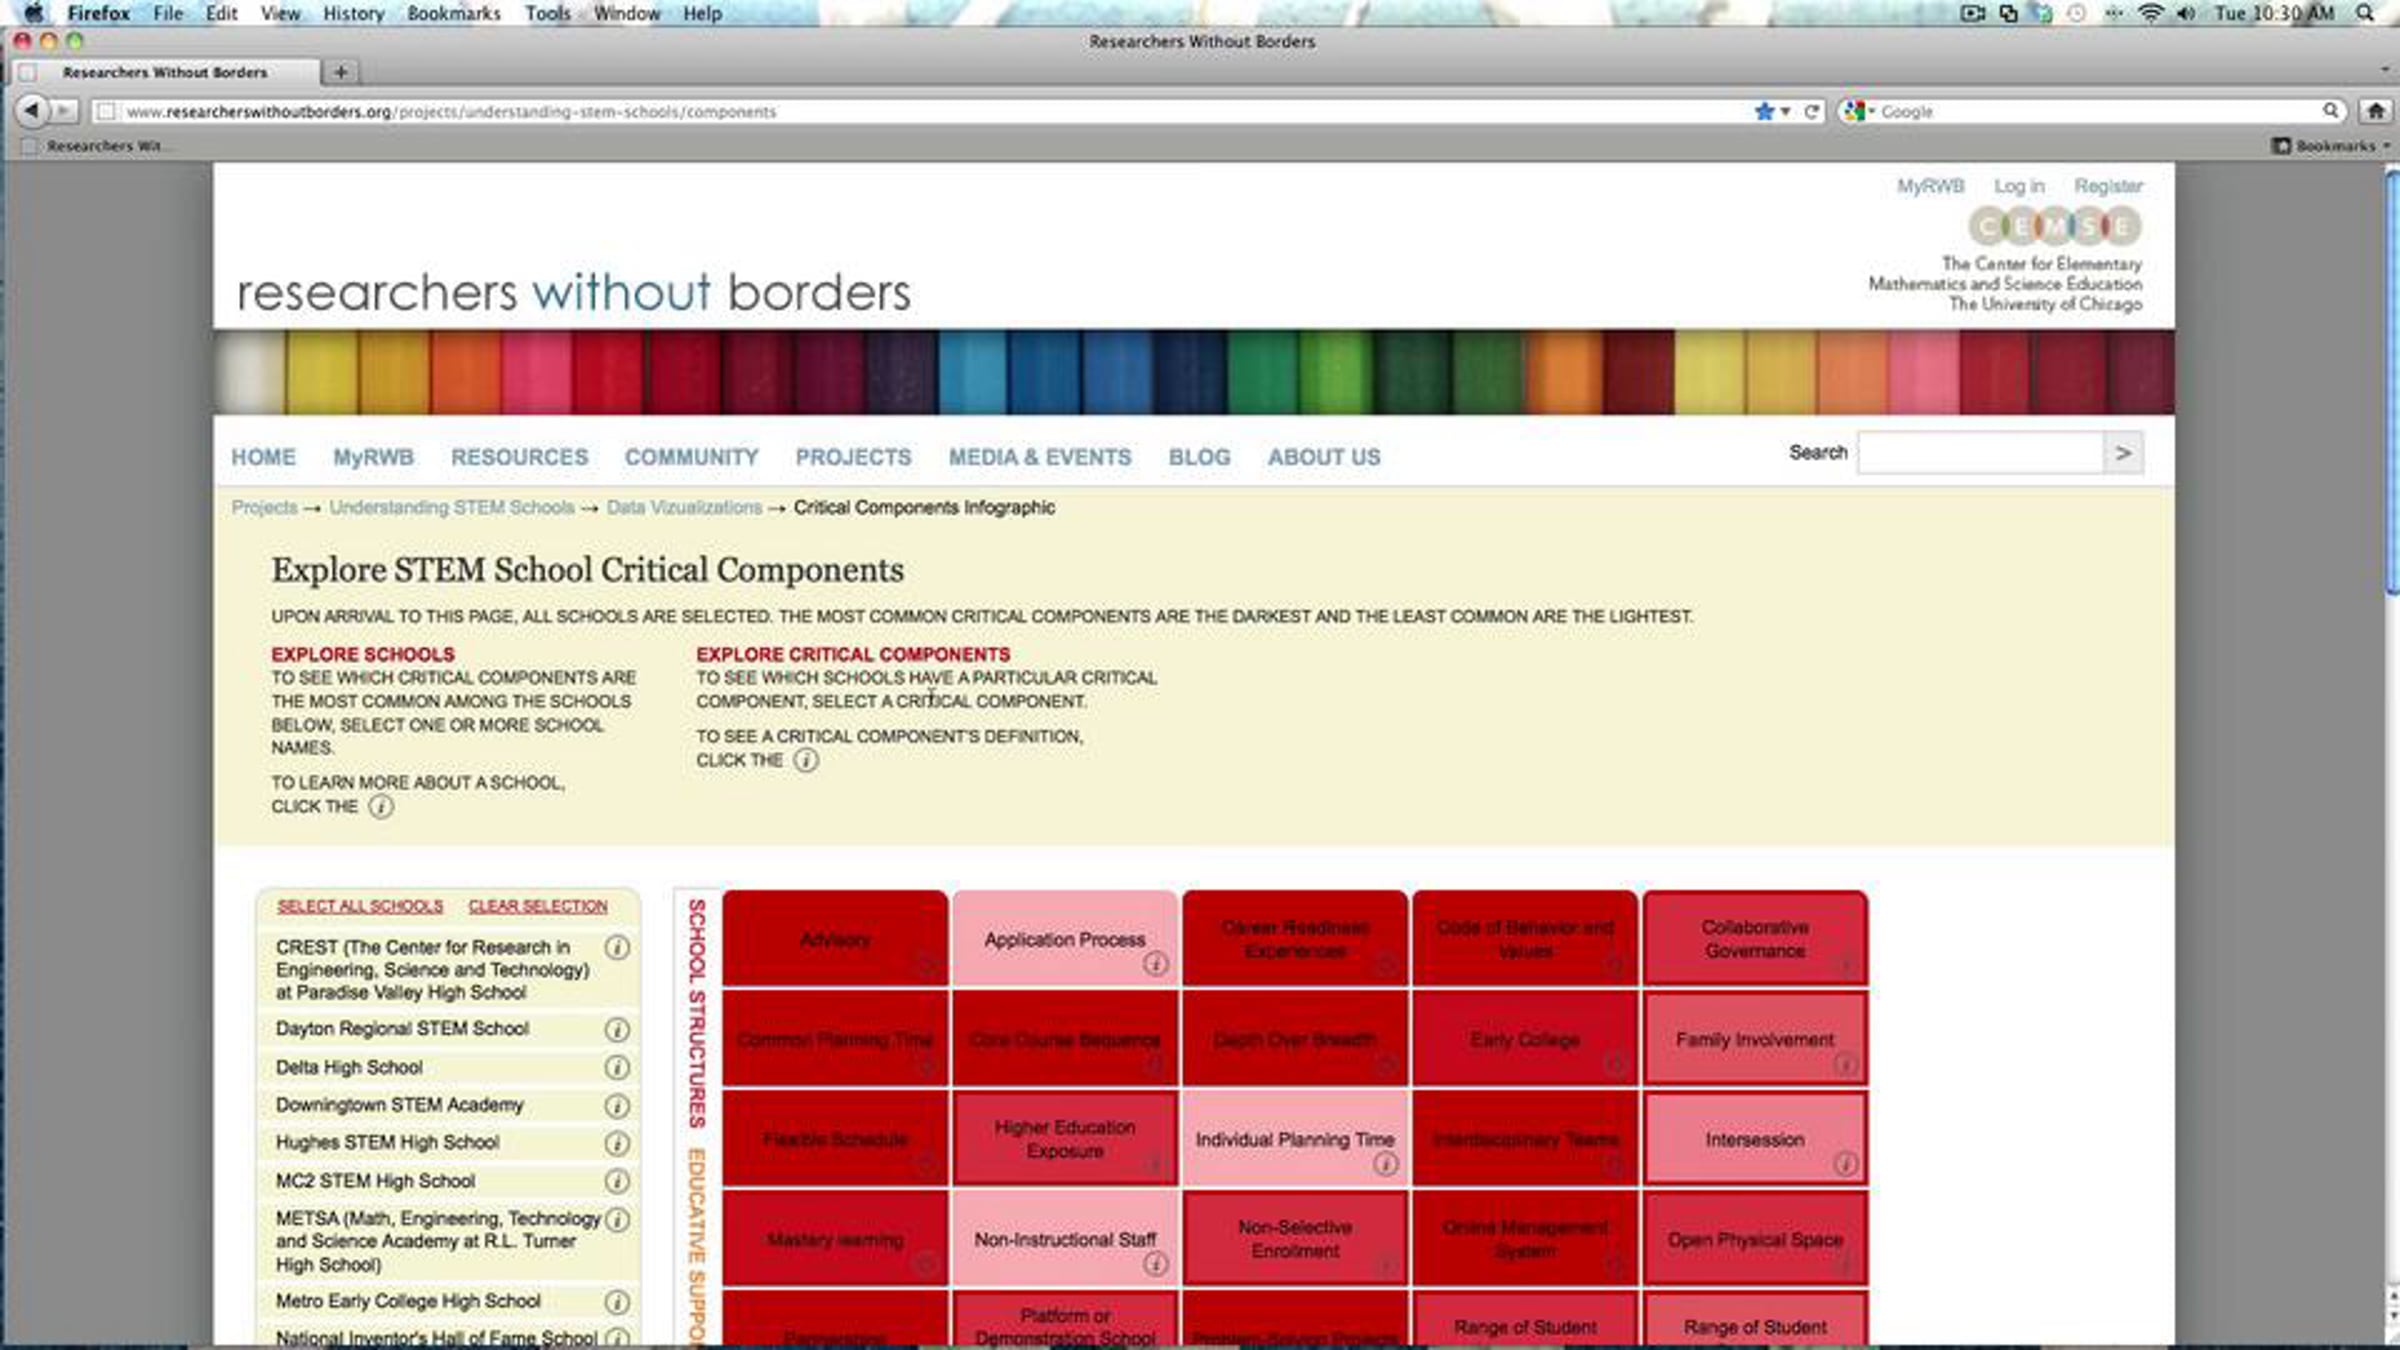Click the SELECT ALL SCHOOLS link
The height and width of the screenshot is (1350, 2400).
(360, 906)
